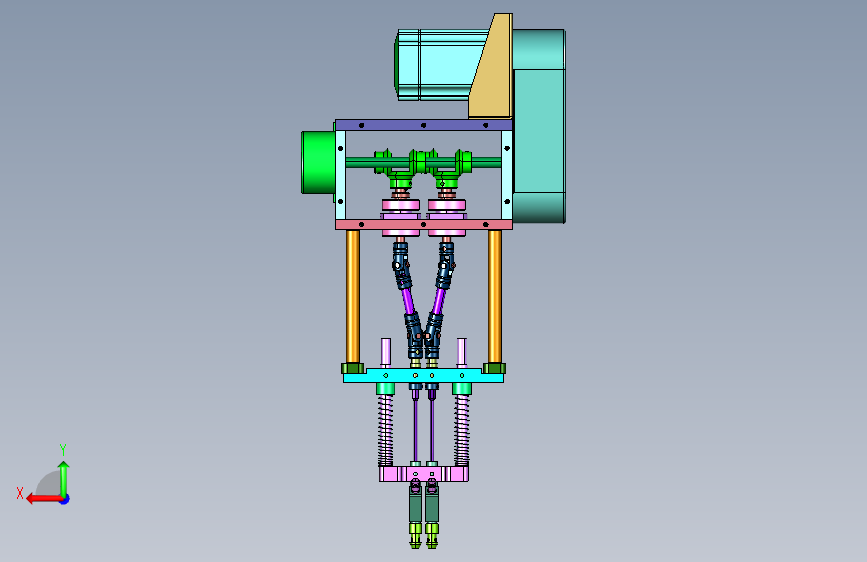This screenshot has height=562, width=867.
Task: Select the left short pink pin above cyan plate
Action: (x=386, y=352)
